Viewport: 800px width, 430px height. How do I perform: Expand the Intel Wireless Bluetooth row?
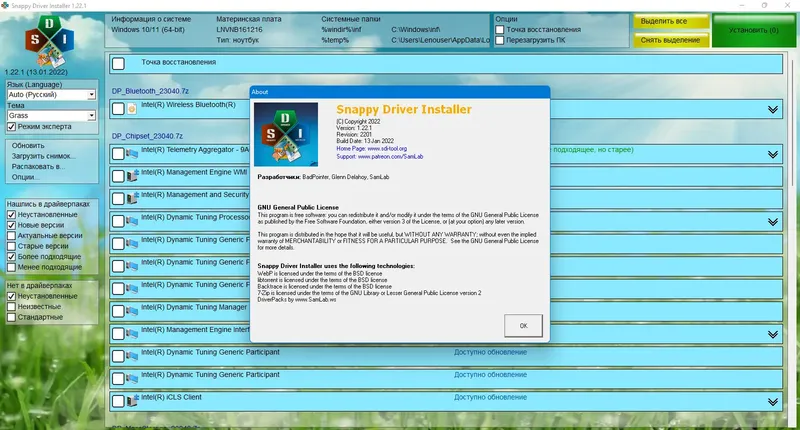(x=772, y=109)
